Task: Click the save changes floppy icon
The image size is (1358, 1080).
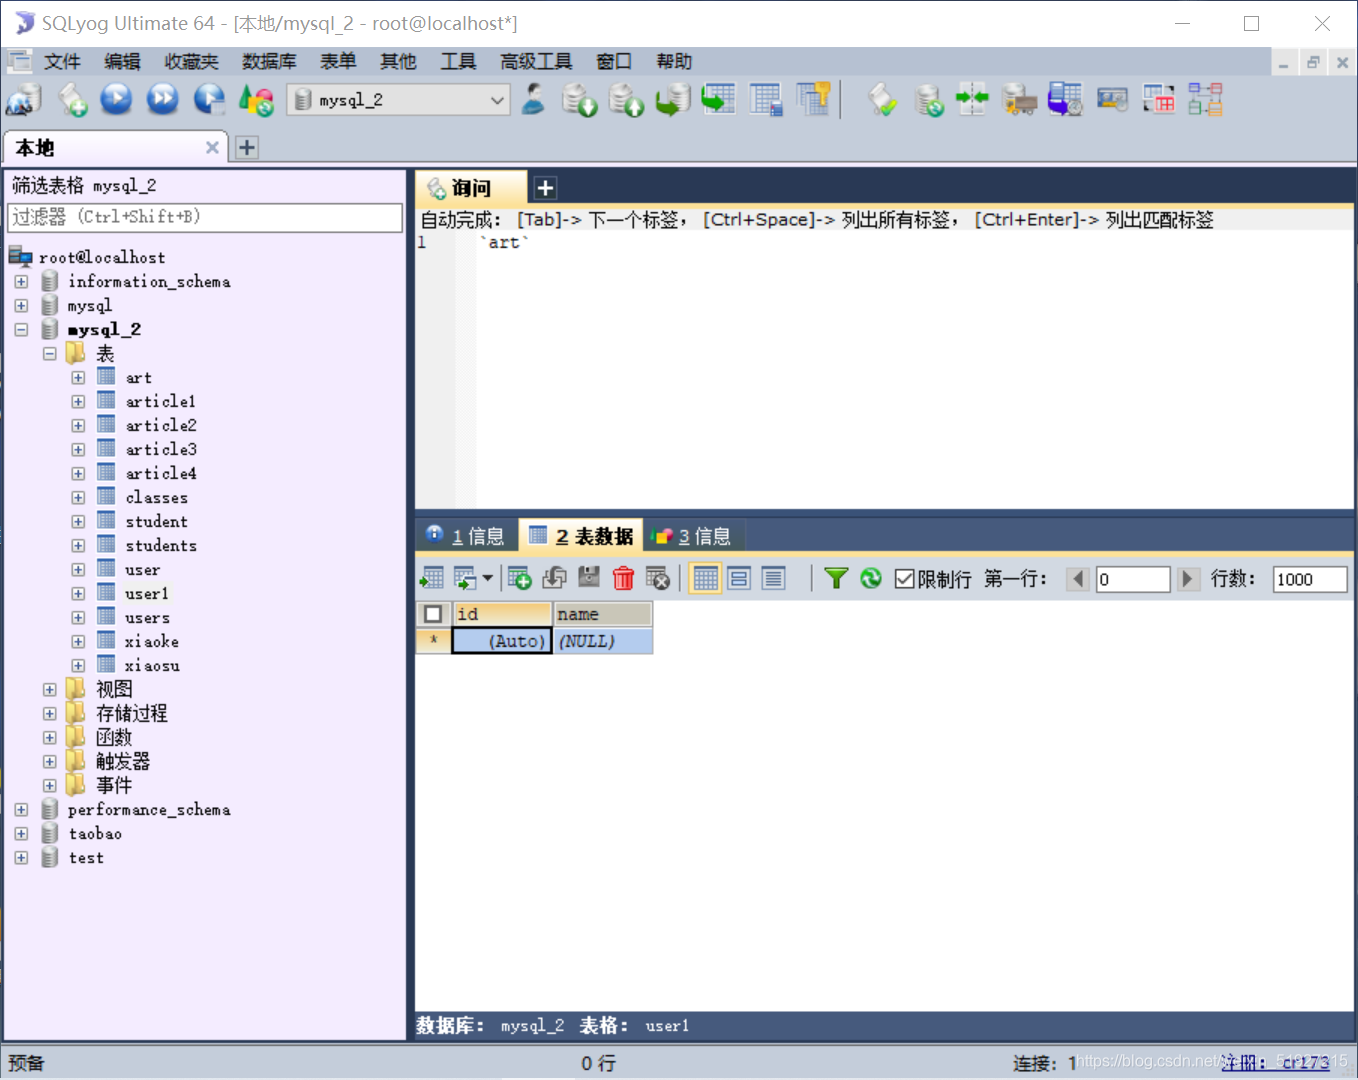Action: pos(589,578)
